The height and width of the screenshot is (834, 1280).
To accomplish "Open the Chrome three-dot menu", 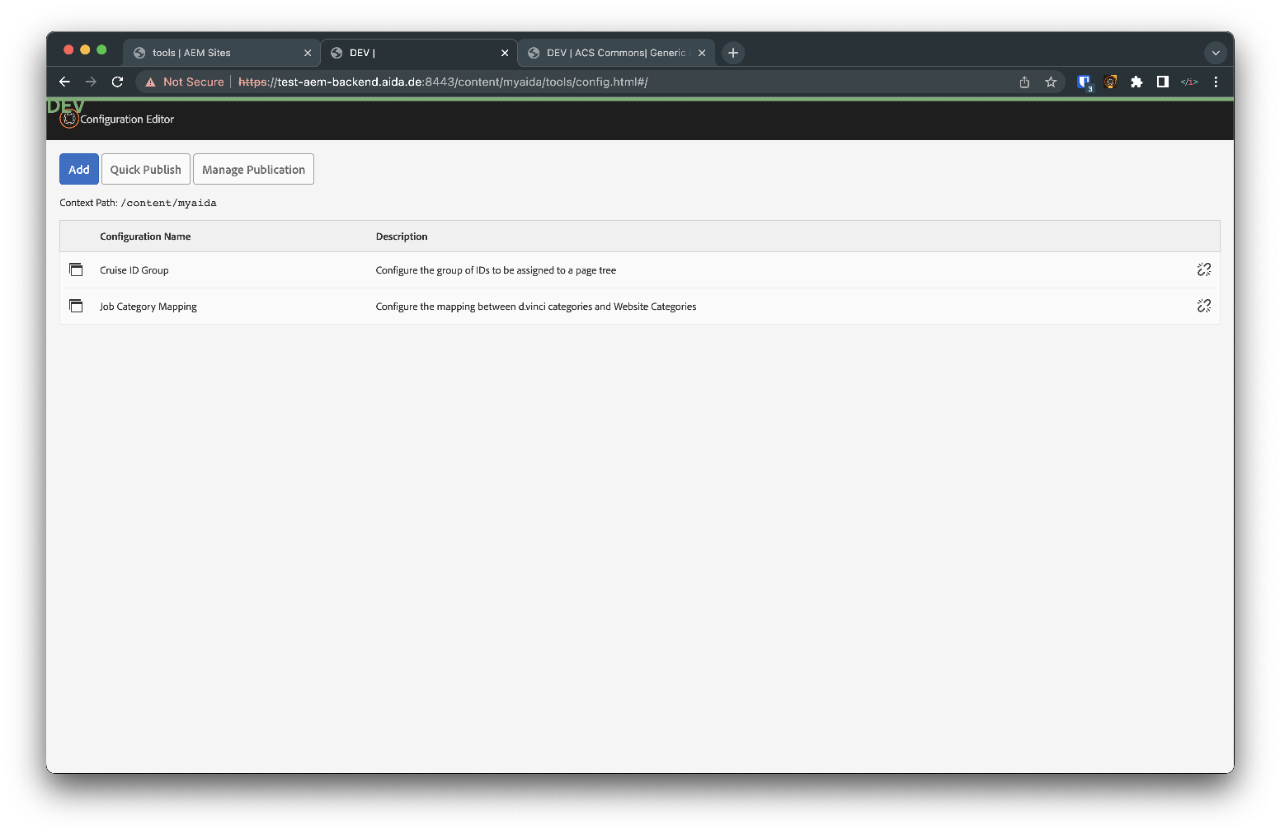I will pyautogui.click(x=1215, y=82).
